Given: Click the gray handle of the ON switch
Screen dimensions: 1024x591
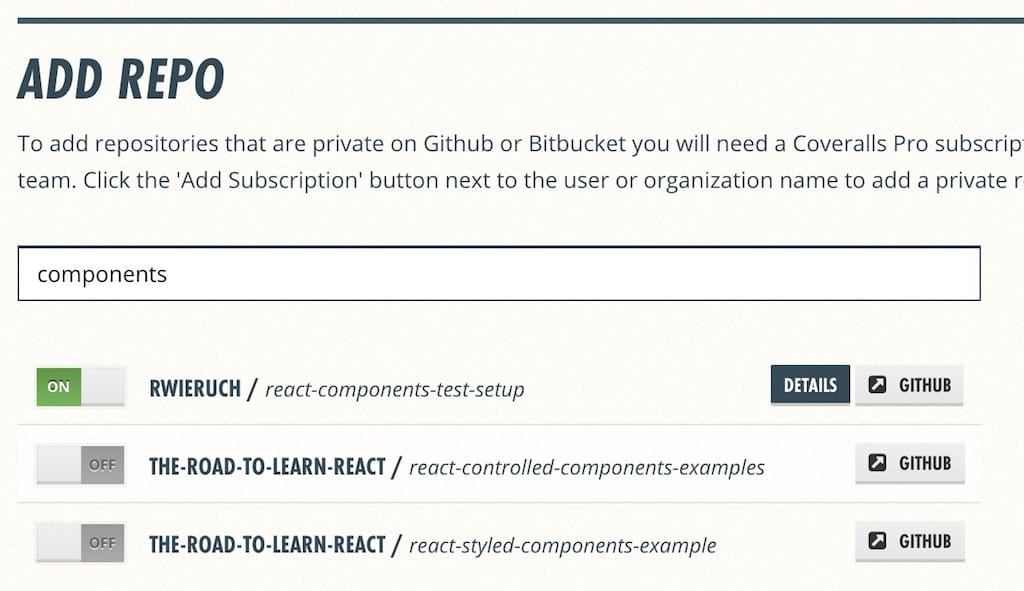Looking at the screenshot, I should point(102,387).
